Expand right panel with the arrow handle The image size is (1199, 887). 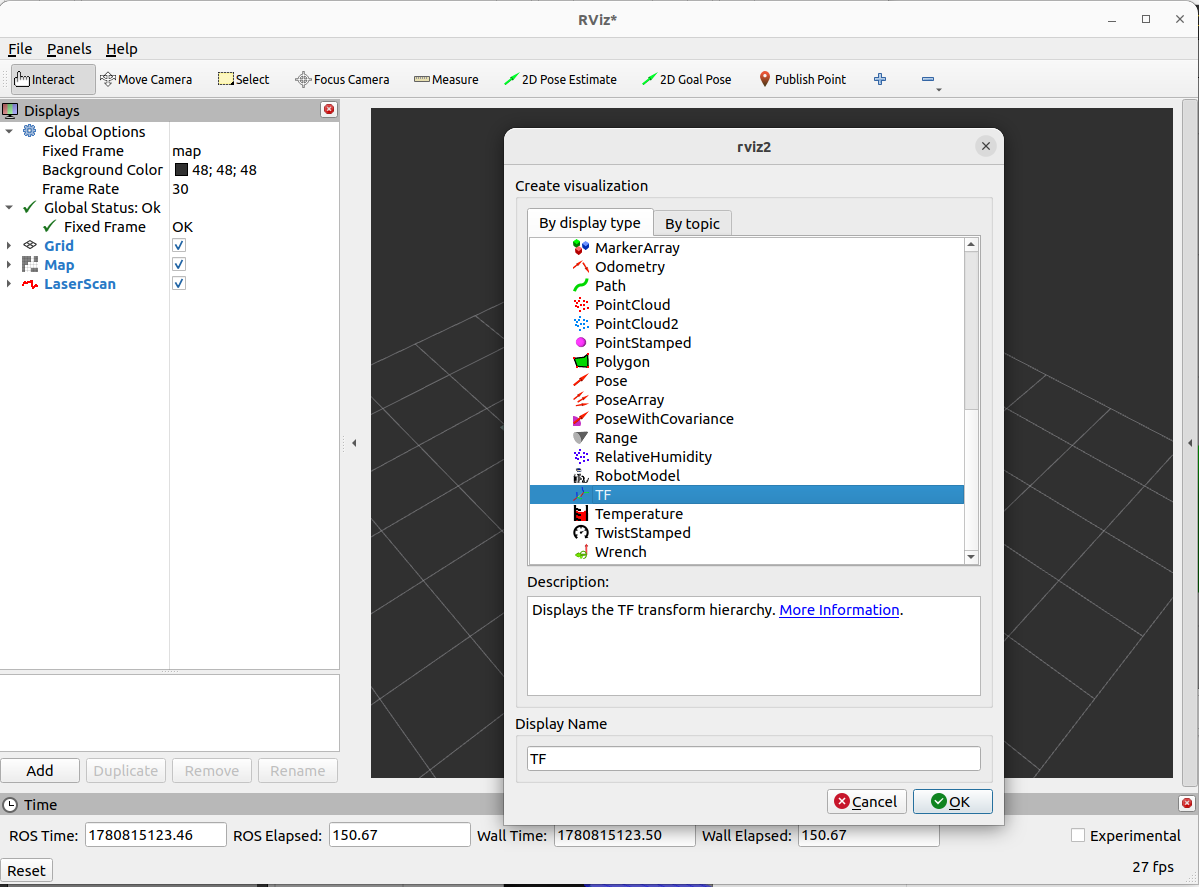click(1190, 443)
